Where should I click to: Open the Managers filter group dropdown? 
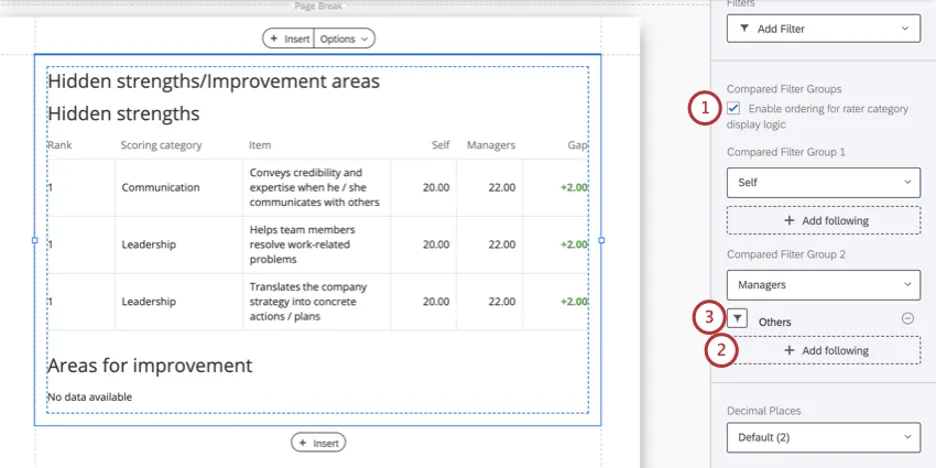tap(824, 285)
